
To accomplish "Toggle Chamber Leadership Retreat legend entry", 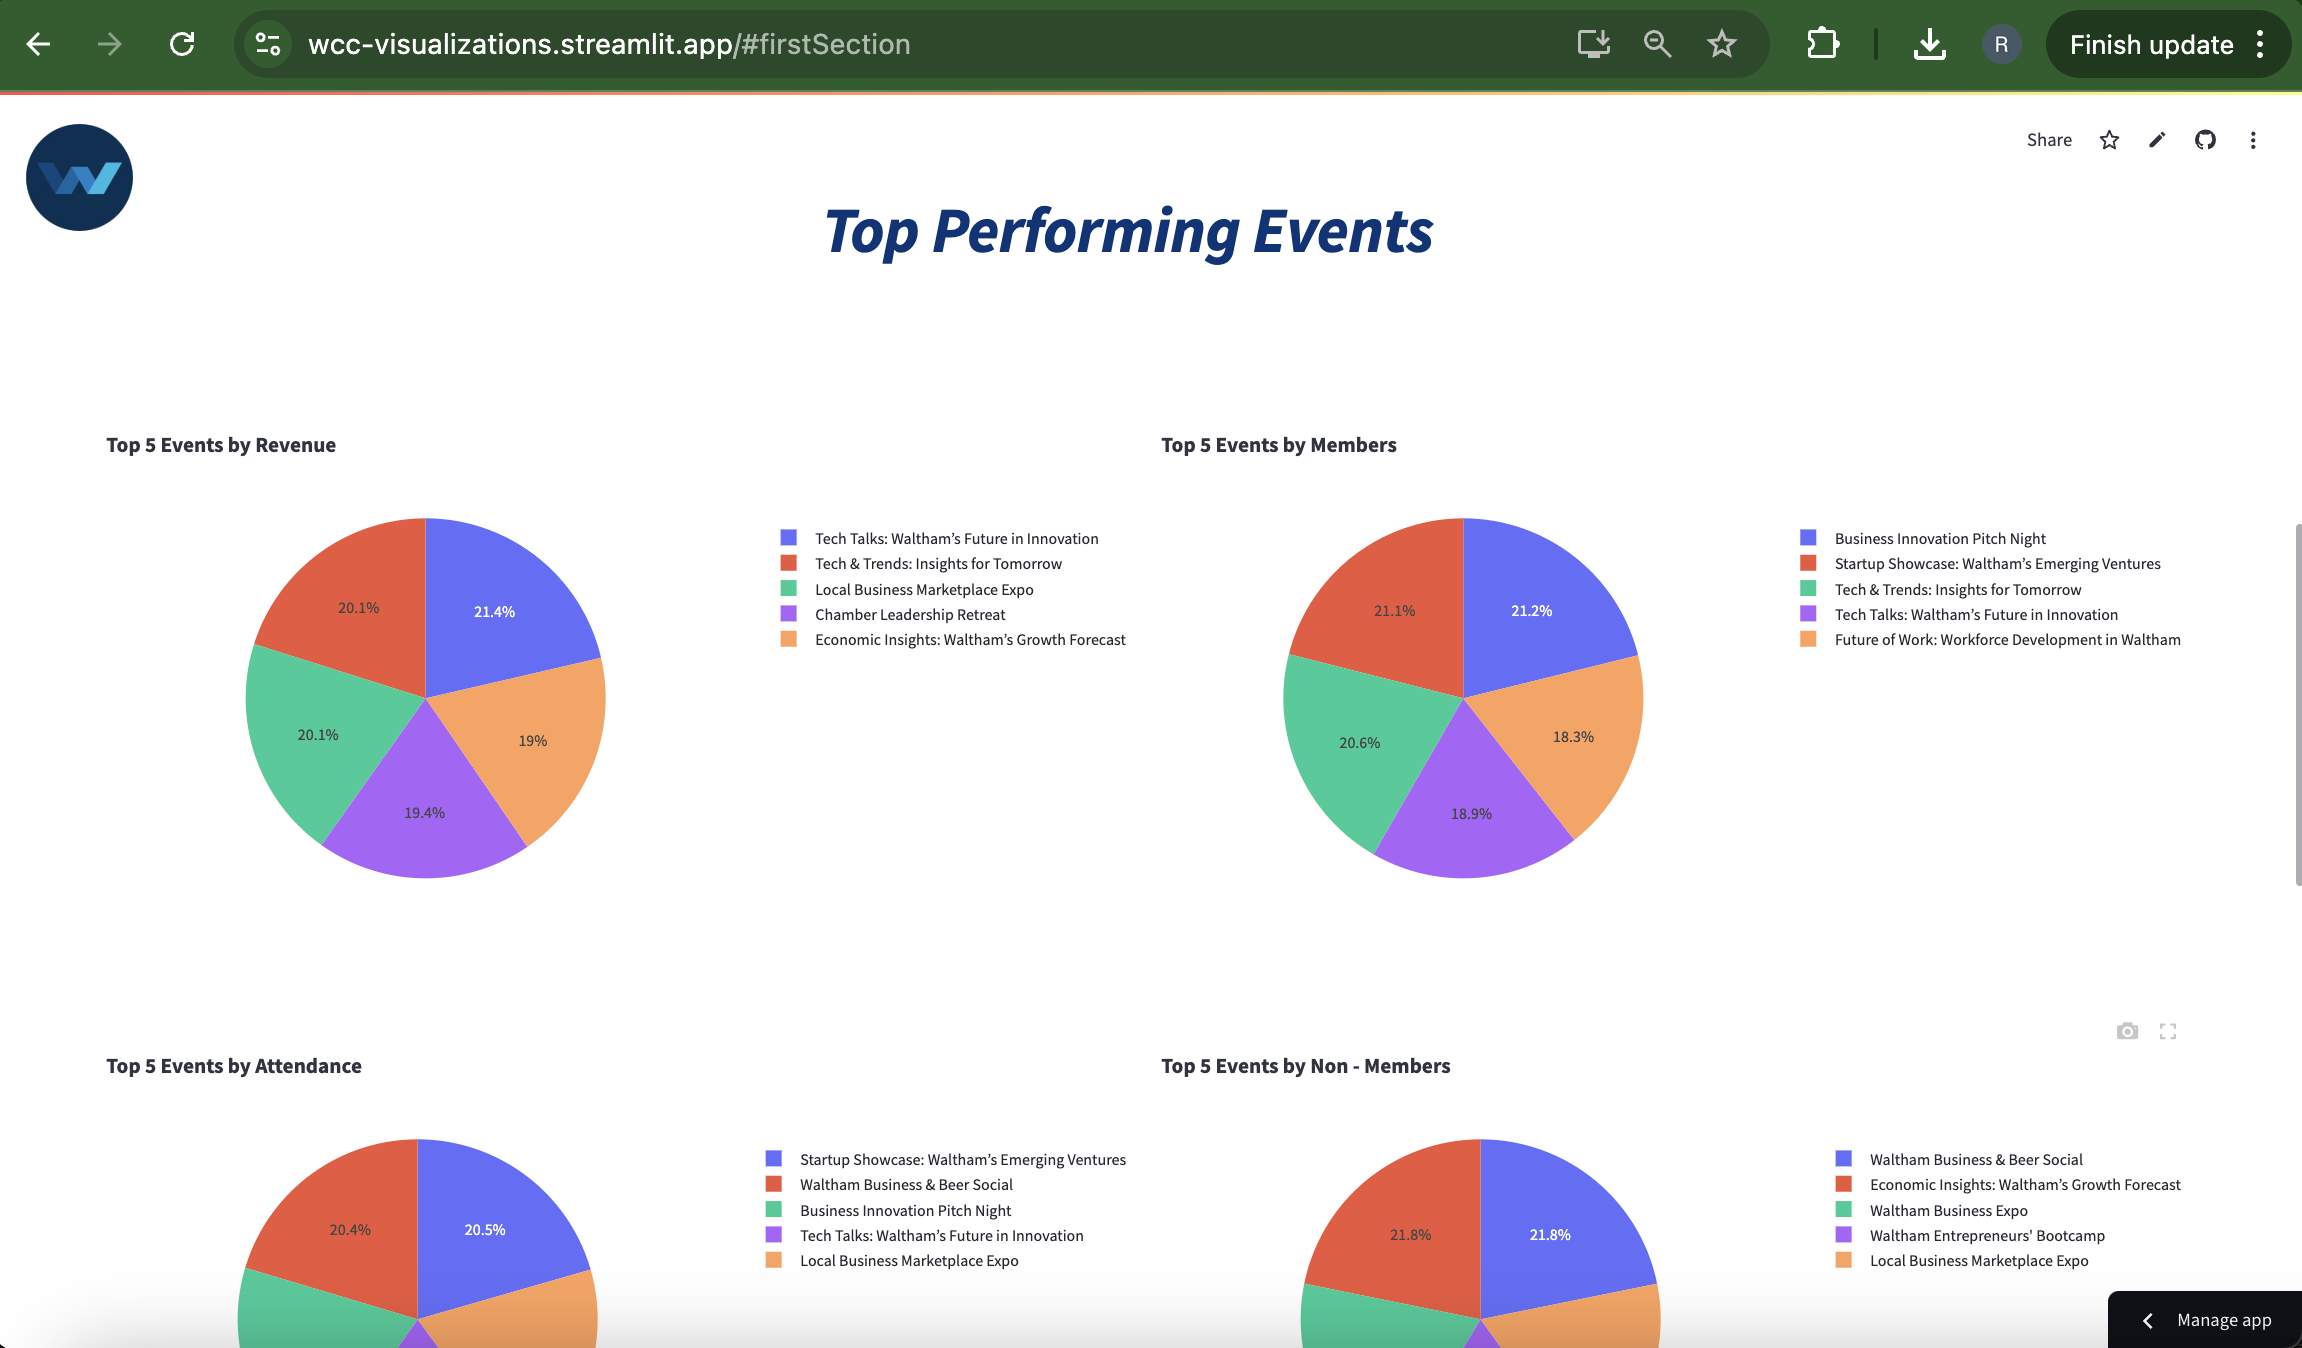I will point(909,614).
